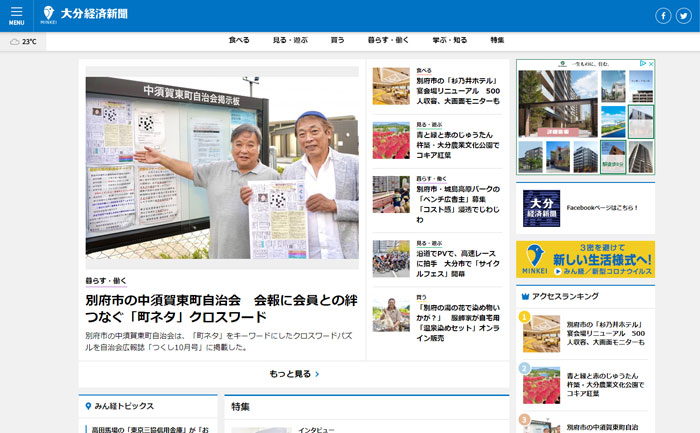Image resolution: width=700 pixels, height=433 pixels.
Task: Click 杉乃井ホテル banquet hall thumbnail in list
Action: point(391,86)
